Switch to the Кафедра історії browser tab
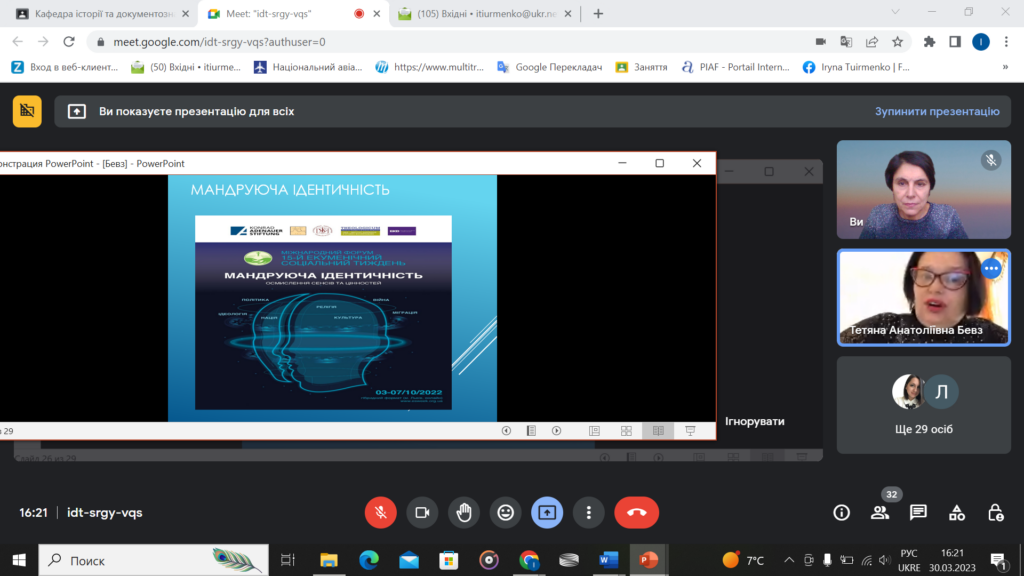 click(100, 14)
